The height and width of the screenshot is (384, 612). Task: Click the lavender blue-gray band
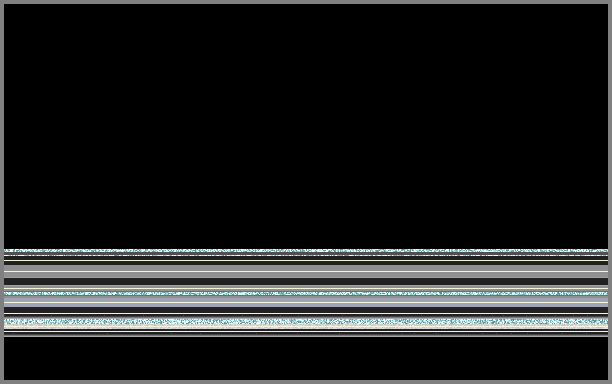(x=306, y=302)
